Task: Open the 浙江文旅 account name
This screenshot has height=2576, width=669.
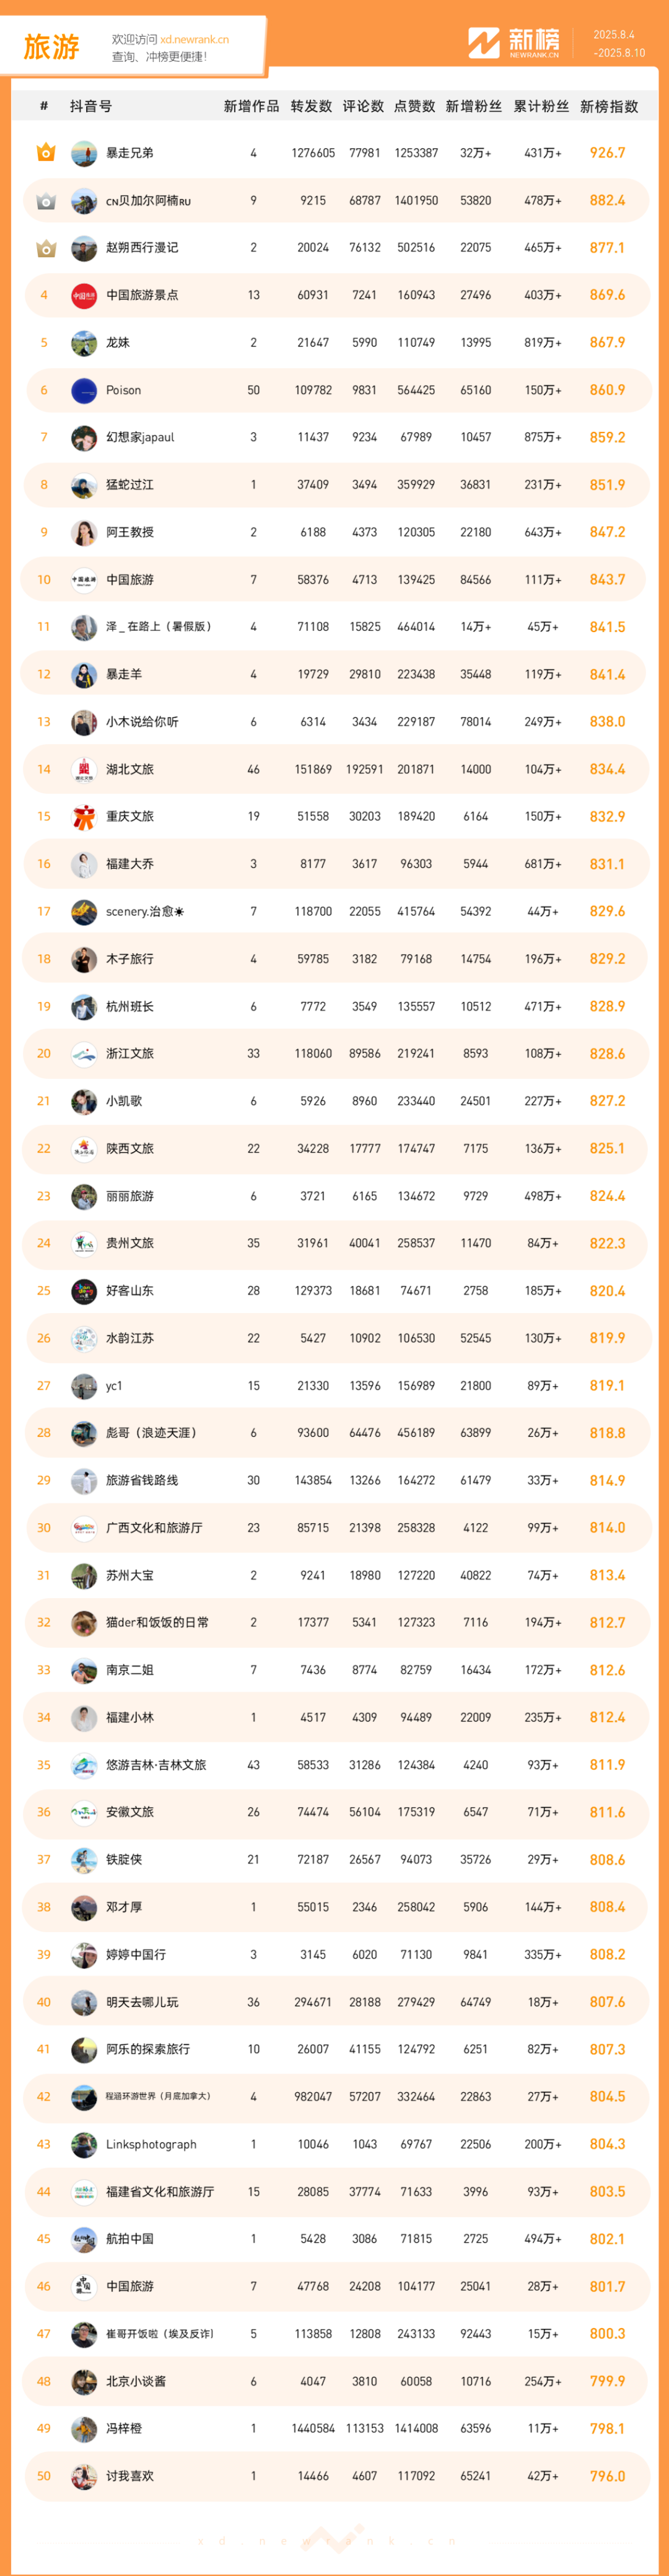Action: 130,1053
